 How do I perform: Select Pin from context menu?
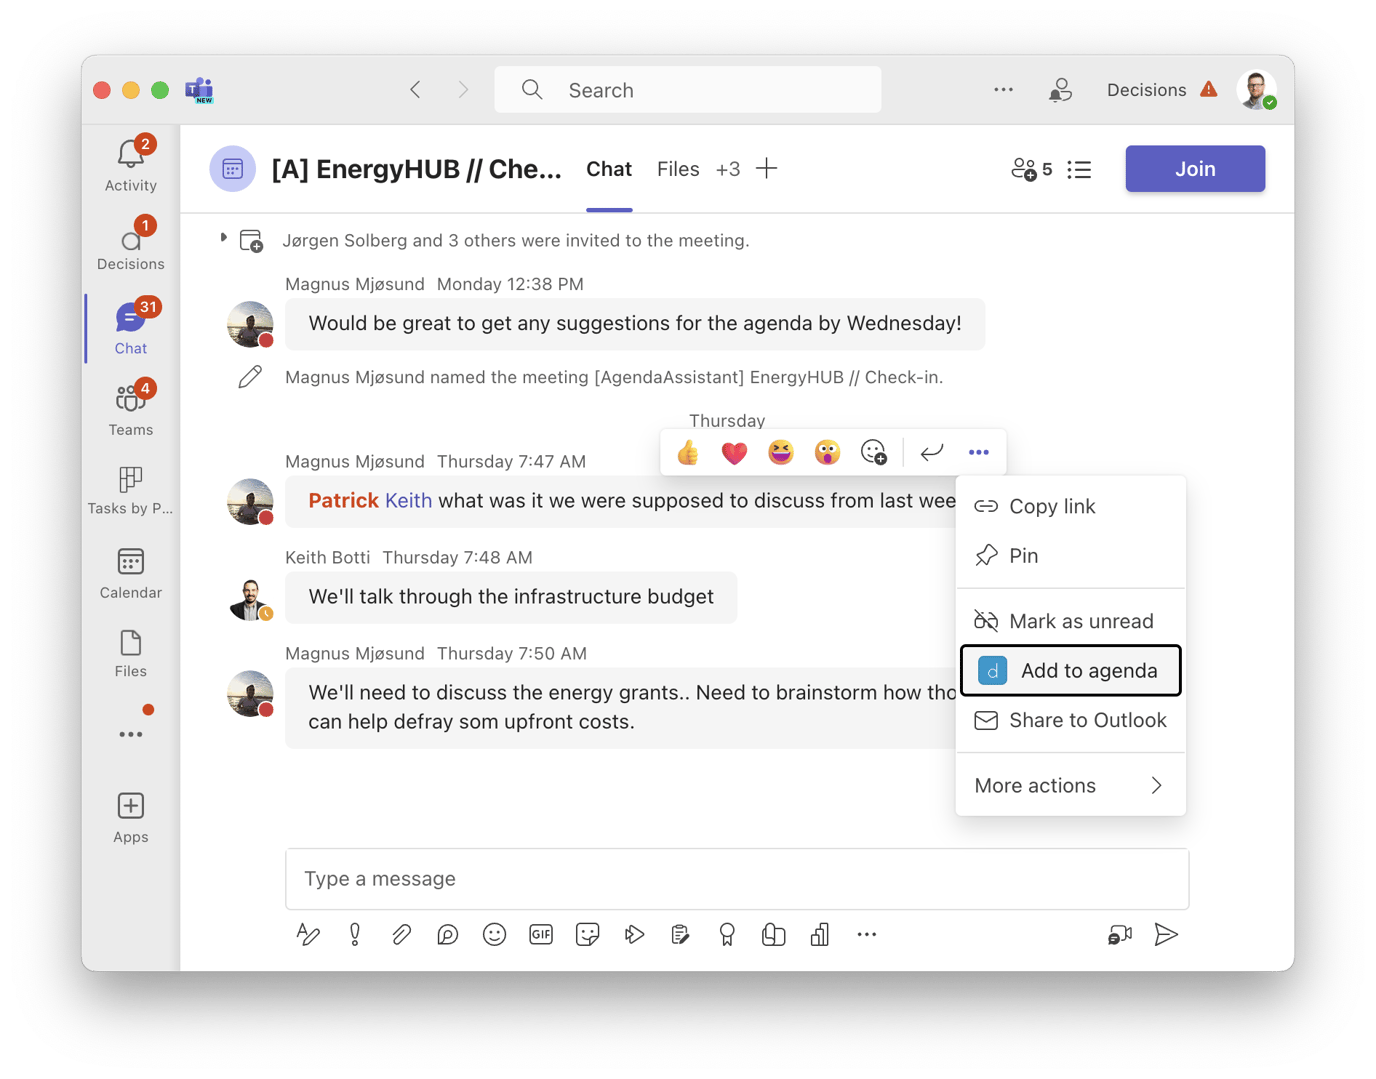coord(1070,556)
